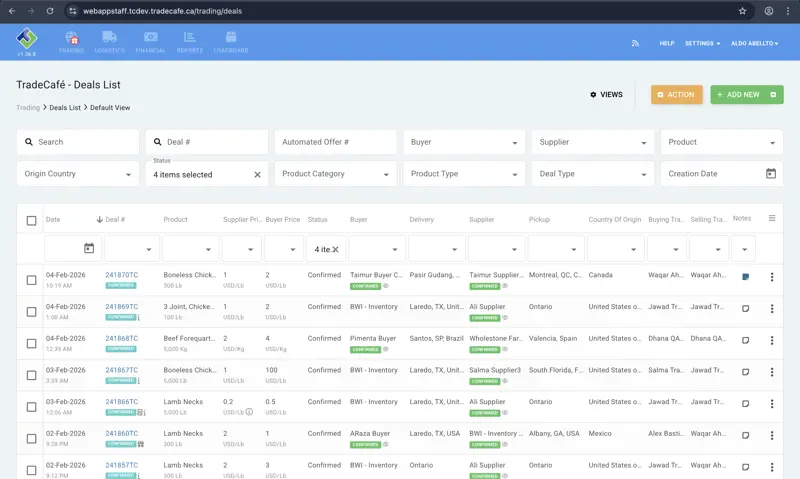Image resolution: width=800 pixels, height=479 pixels.
Task: Check the box for deal 241860TC
Action: (x=31, y=438)
